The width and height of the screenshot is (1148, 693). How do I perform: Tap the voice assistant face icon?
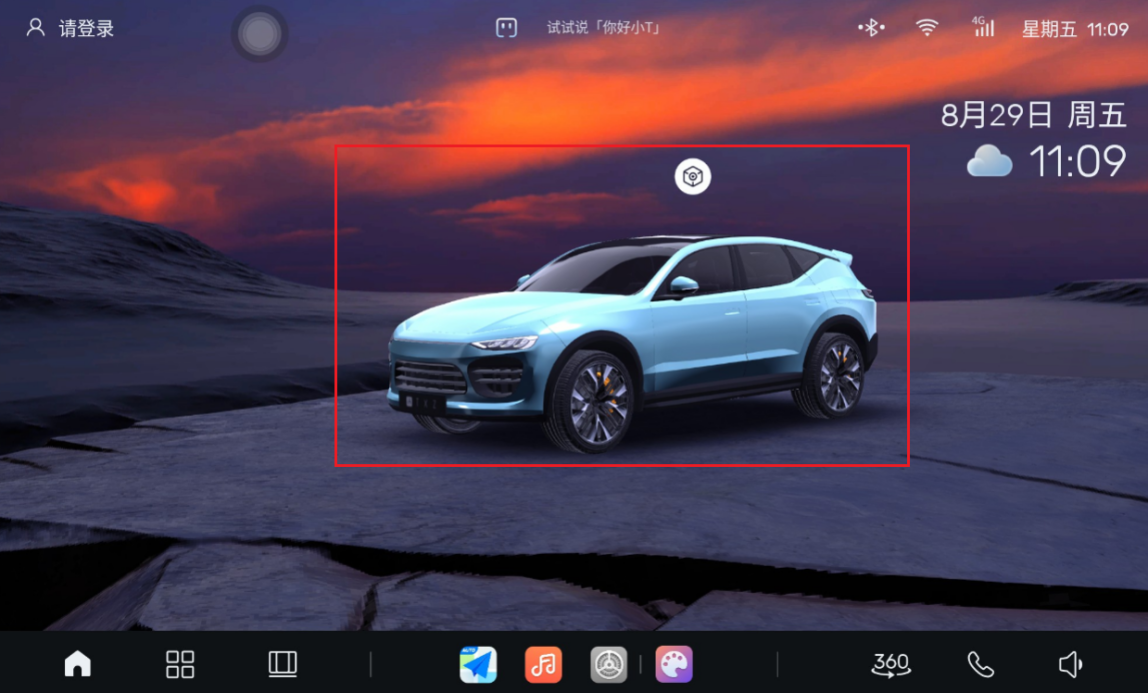pyautogui.click(x=506, y=28)
